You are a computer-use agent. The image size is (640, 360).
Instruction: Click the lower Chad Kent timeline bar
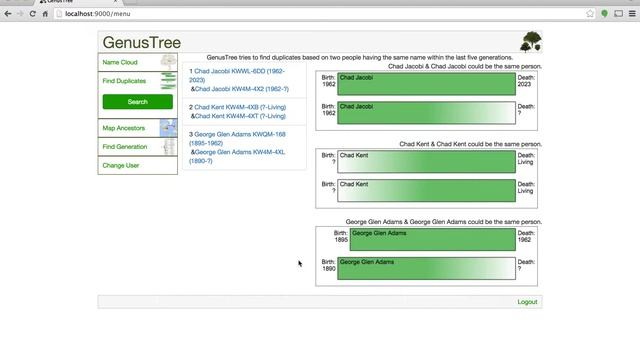coord(427,191)
